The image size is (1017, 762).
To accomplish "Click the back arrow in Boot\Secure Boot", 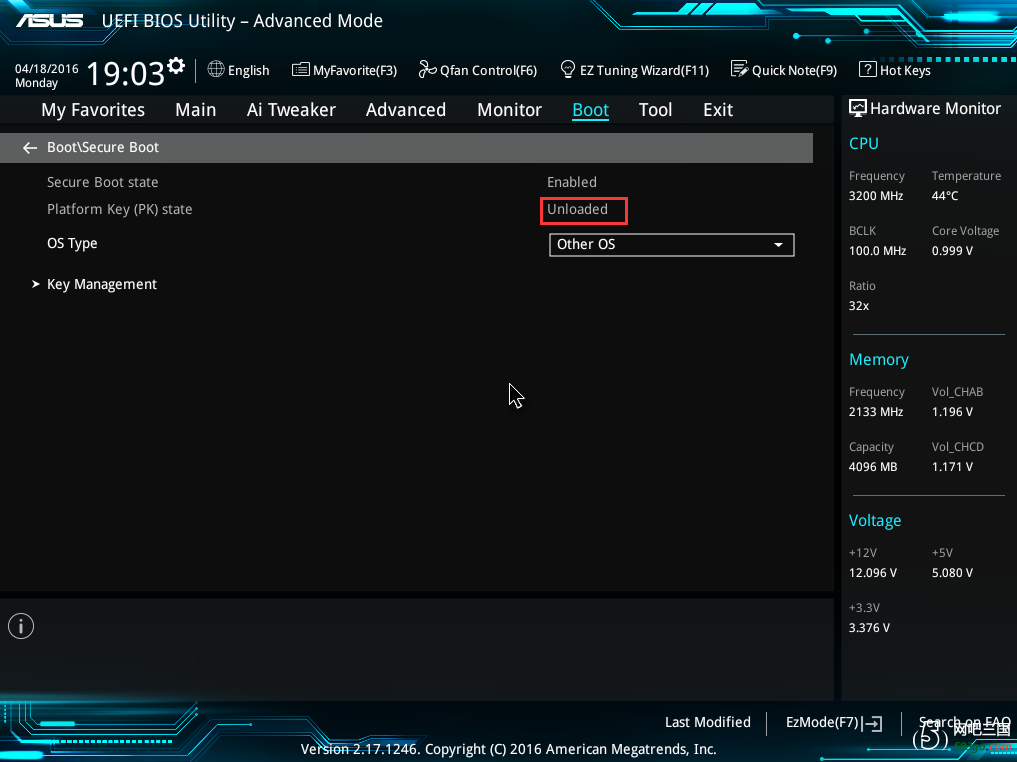I will [30, 148].
